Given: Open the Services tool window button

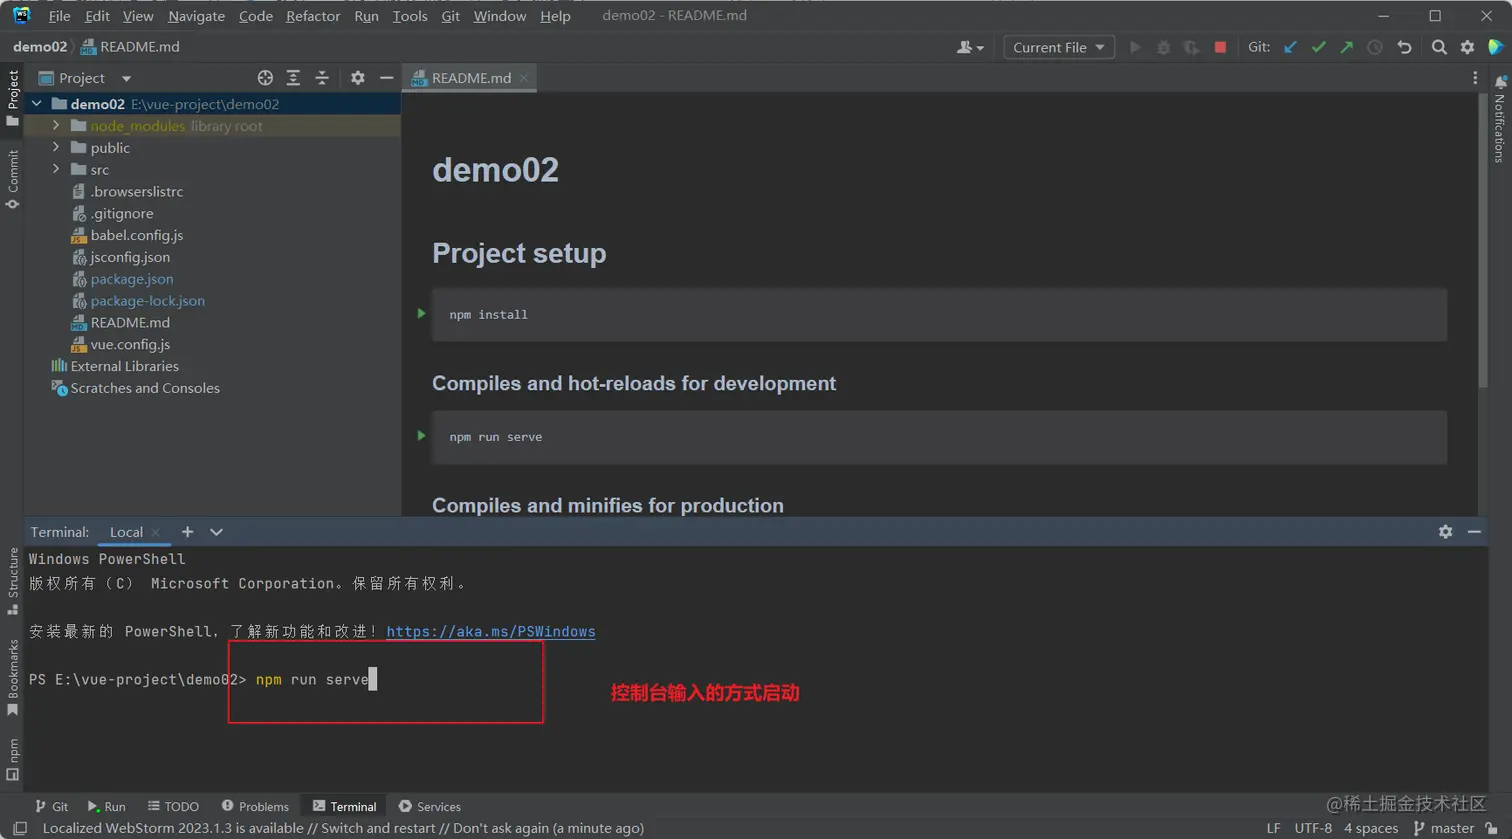Looking at the screenshot, I should pos(430,806).
